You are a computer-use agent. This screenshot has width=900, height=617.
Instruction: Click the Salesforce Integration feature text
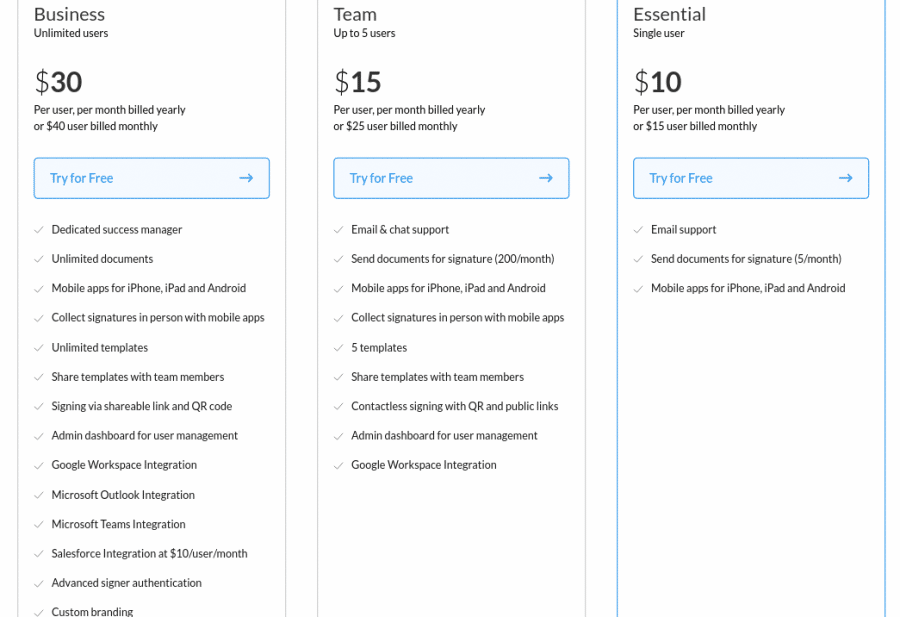click(149, 553)
